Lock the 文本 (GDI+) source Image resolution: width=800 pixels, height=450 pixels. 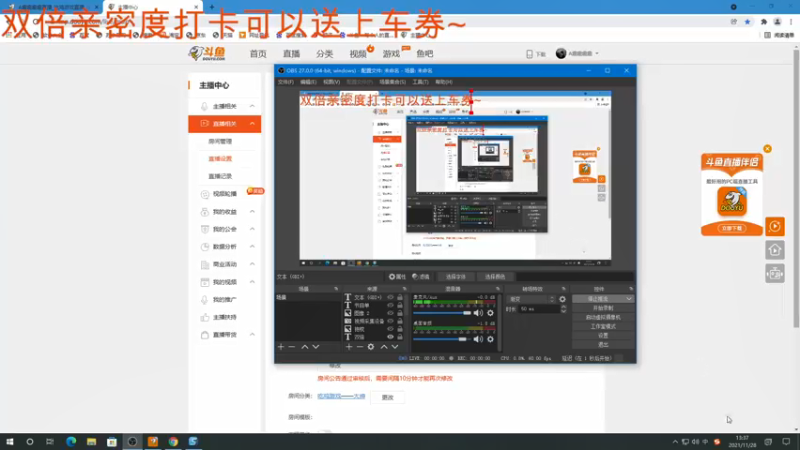(x=400, y=297)
